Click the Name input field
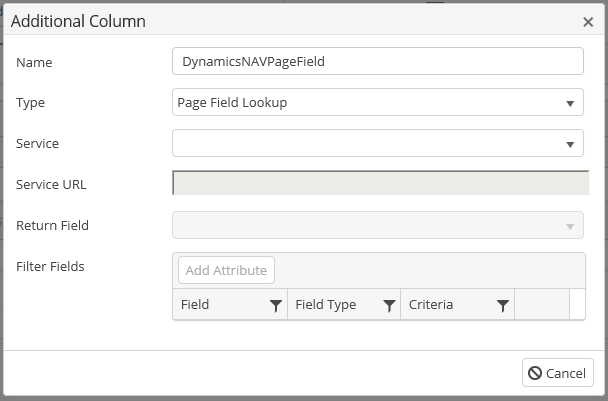Screen dimensions: 608x401 click(x=378, y=61)
